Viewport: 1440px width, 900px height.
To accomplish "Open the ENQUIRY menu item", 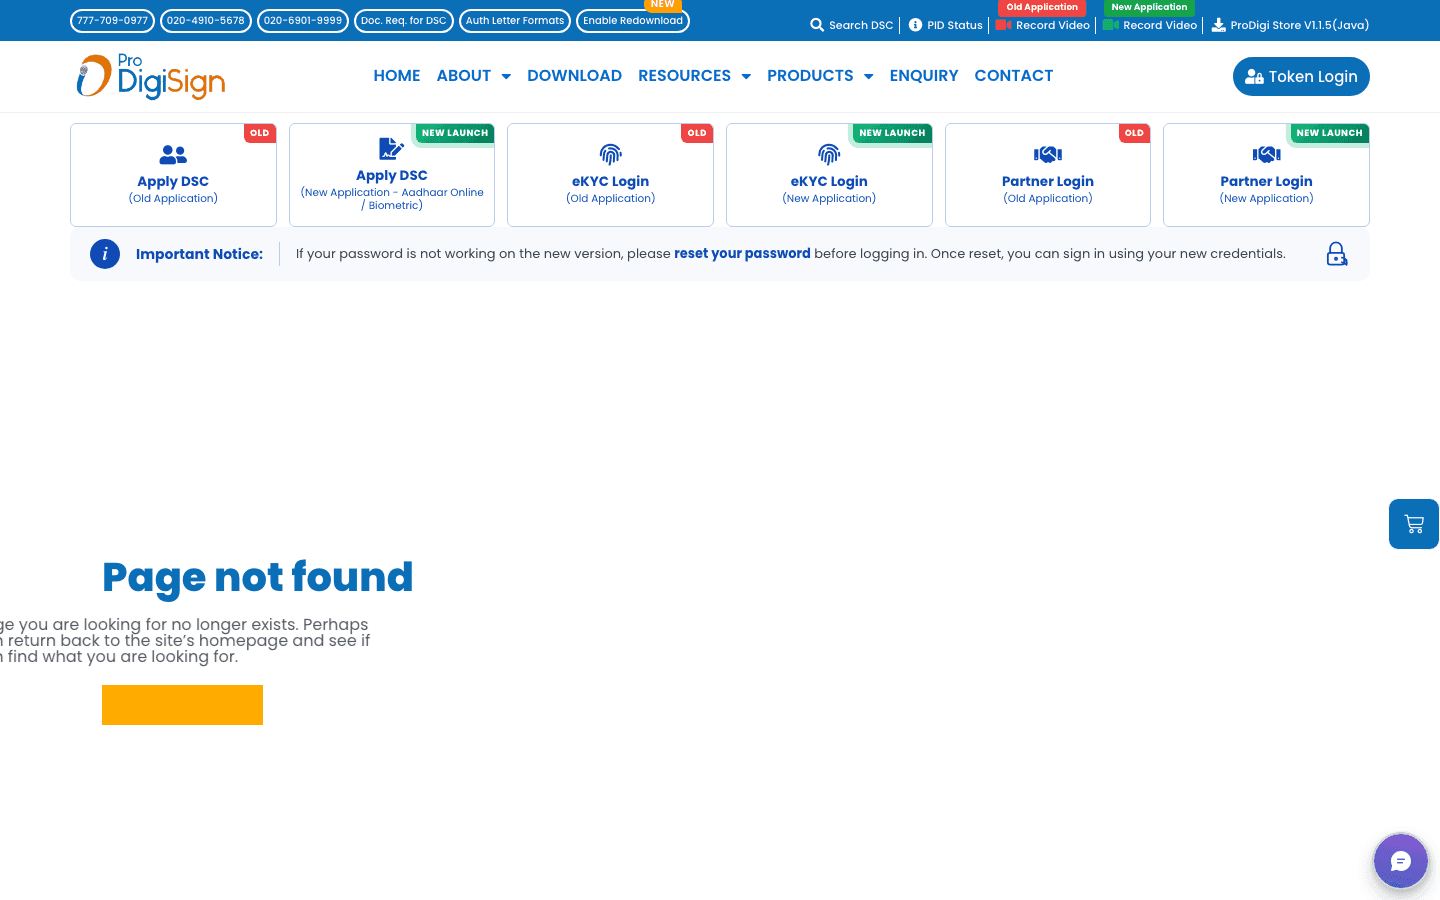I will tap(924, 76).
